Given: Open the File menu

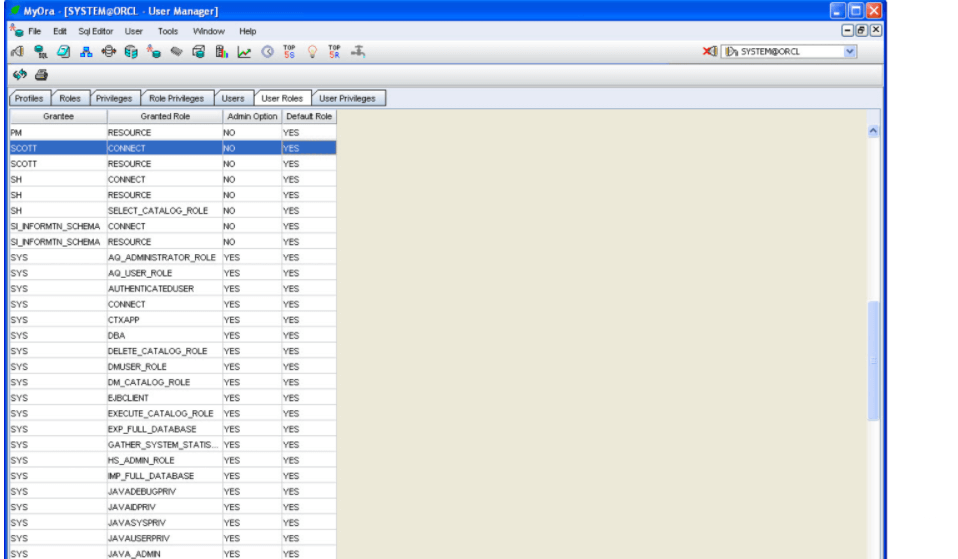Looking at the screenshot, I should click(35, 31).
